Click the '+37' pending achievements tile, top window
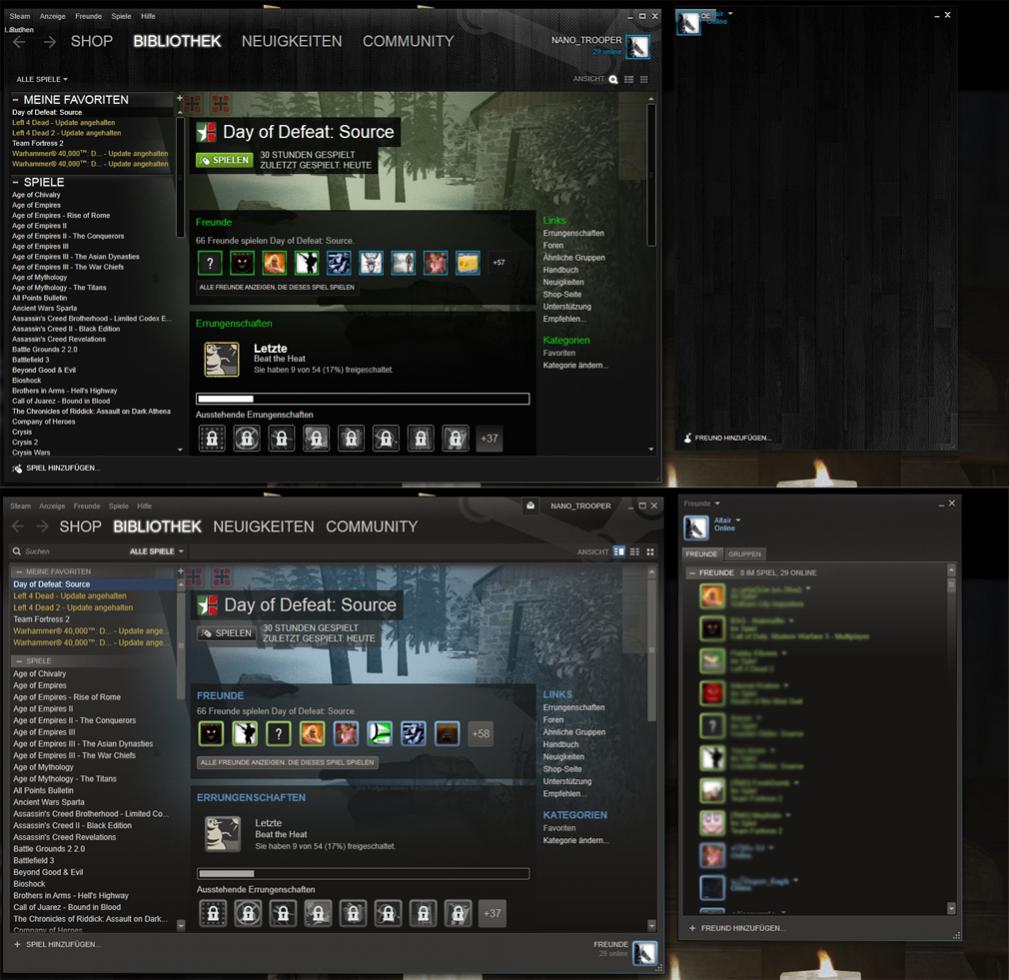Image resolution: width=1009 pixels, height=980 pixels. point(489,438)
